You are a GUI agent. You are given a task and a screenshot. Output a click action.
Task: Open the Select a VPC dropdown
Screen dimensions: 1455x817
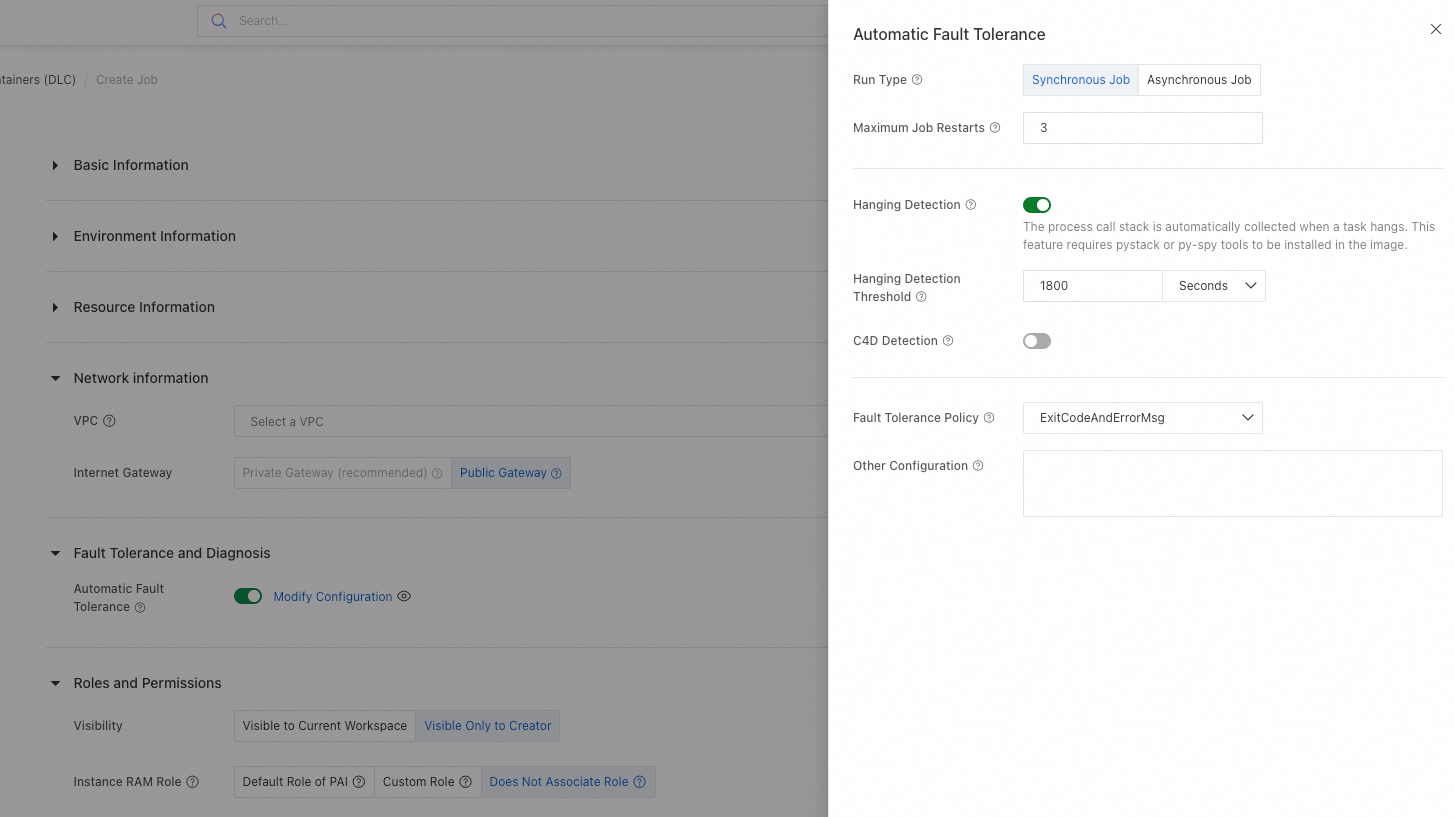pos(531,422)
